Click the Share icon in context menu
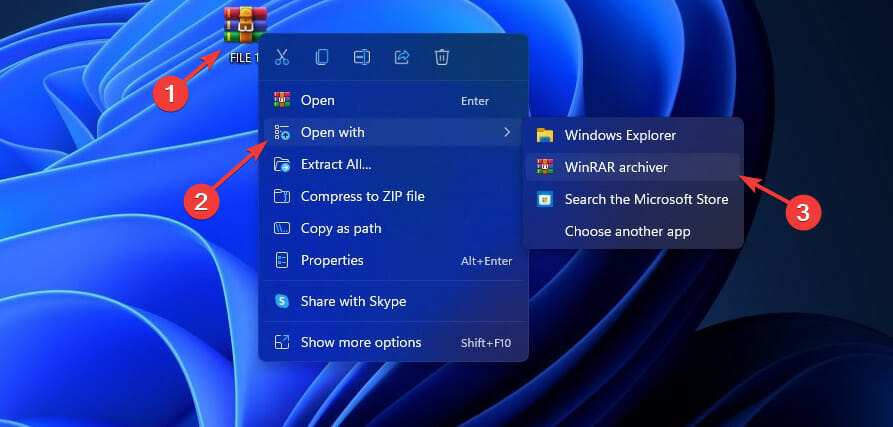Viewport: 893px width, 427px height. pos(402,57)
